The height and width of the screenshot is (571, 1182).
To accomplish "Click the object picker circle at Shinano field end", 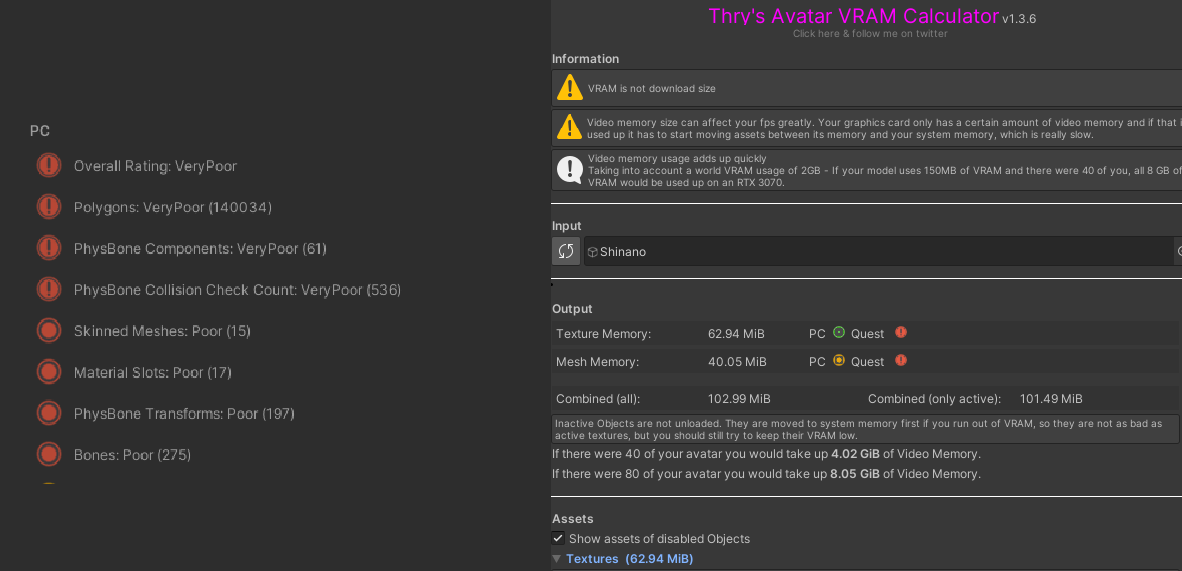I will (x=1178, y=251).
